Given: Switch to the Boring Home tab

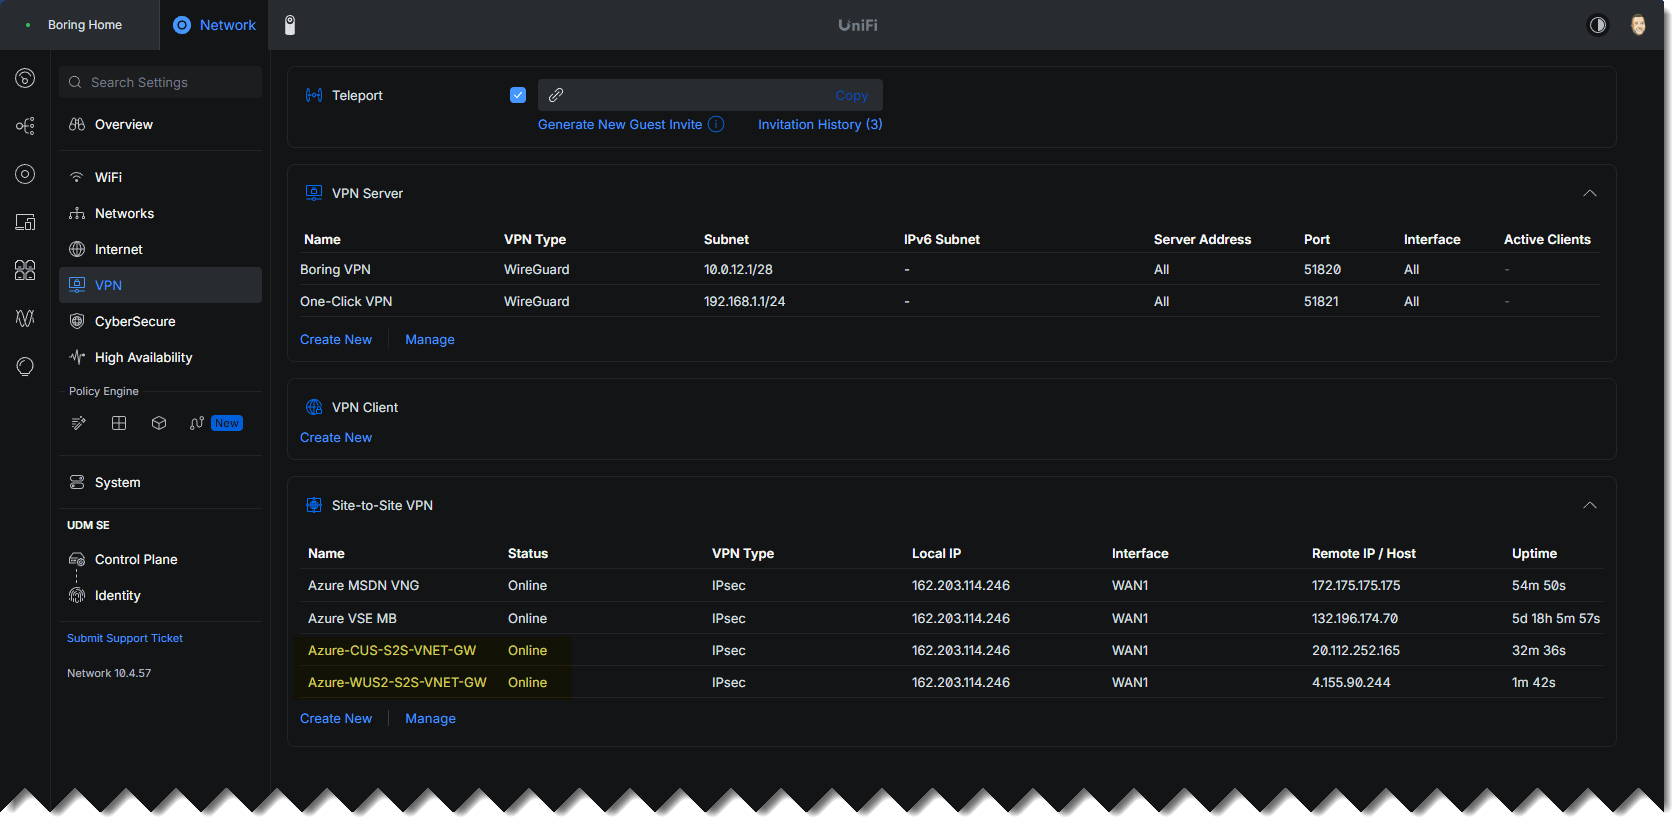Looking at the screenshot, I should [80, 25].
